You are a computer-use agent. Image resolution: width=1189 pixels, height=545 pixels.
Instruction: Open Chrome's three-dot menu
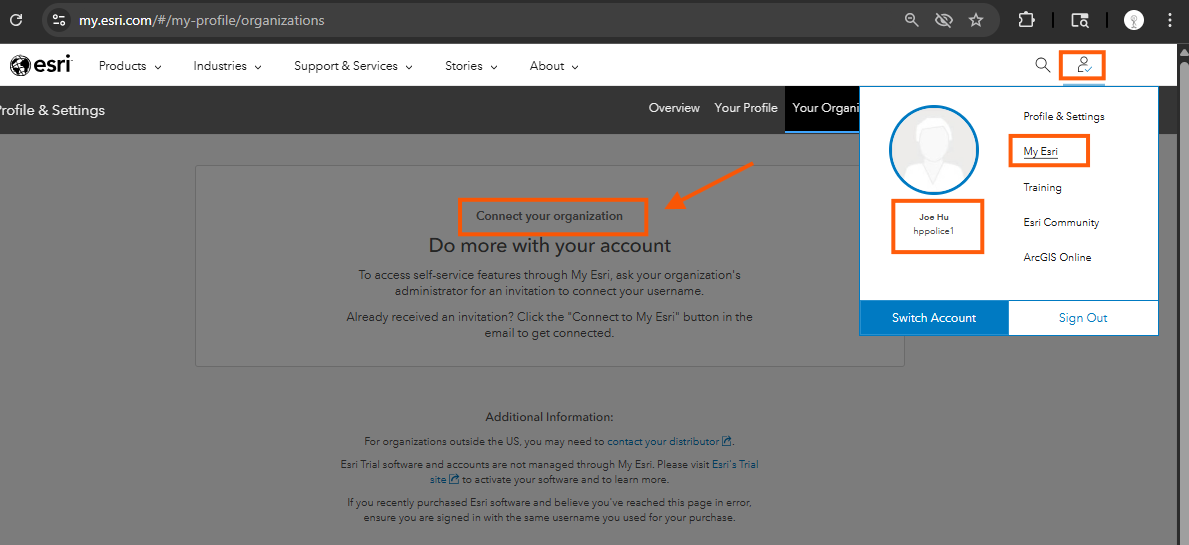[x=1170, y=20]
